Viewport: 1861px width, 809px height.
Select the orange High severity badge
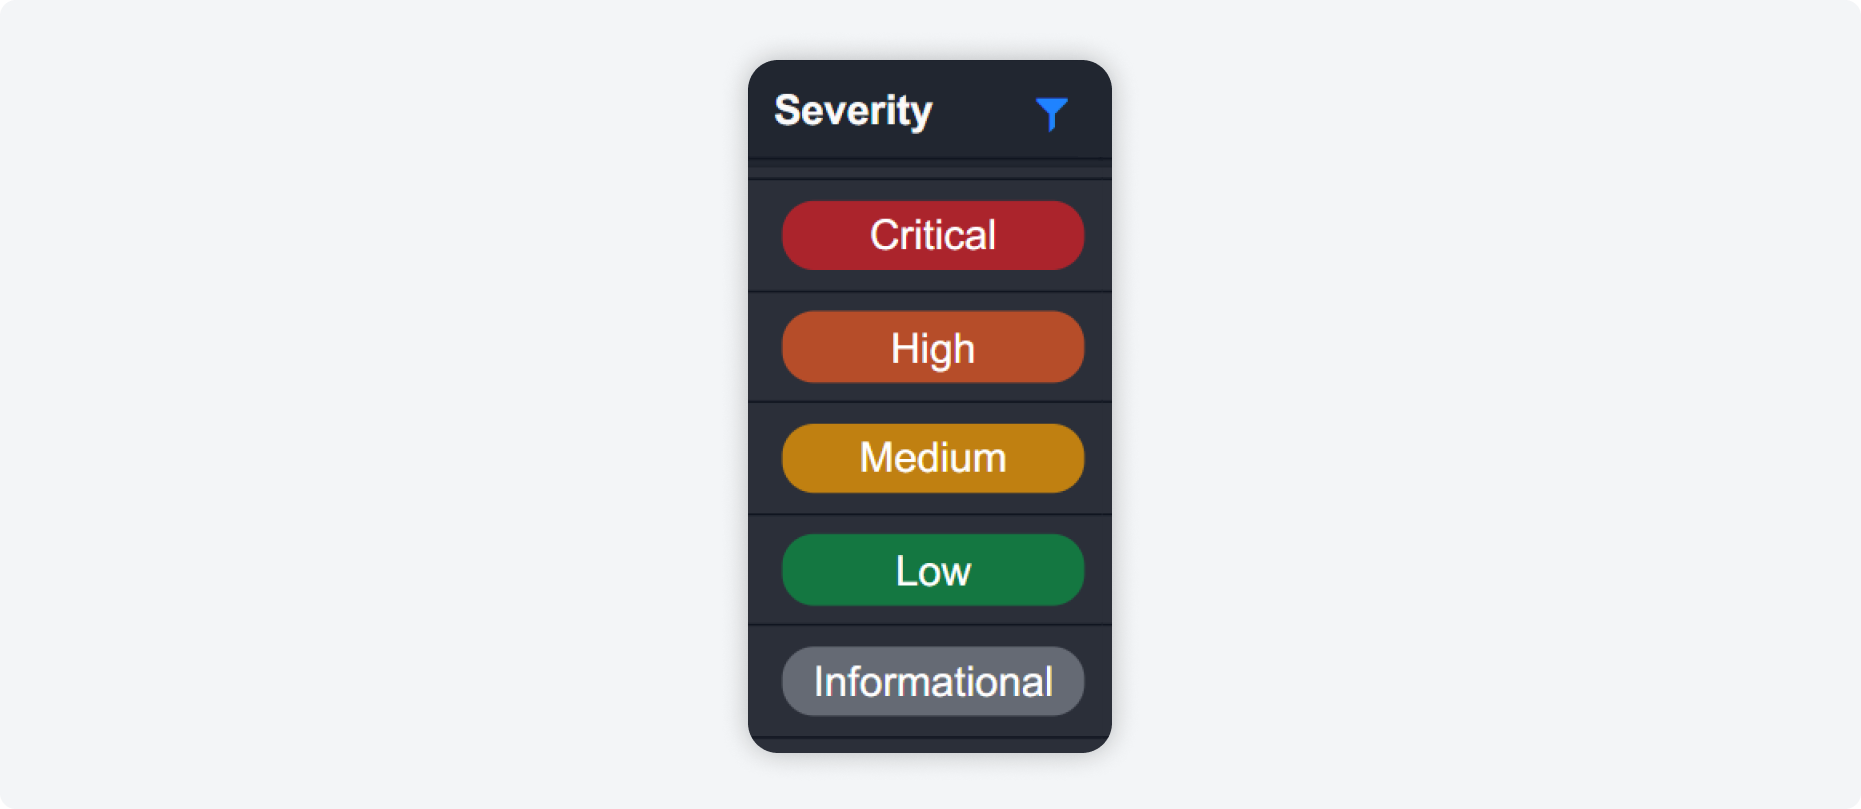pos(932,347)
